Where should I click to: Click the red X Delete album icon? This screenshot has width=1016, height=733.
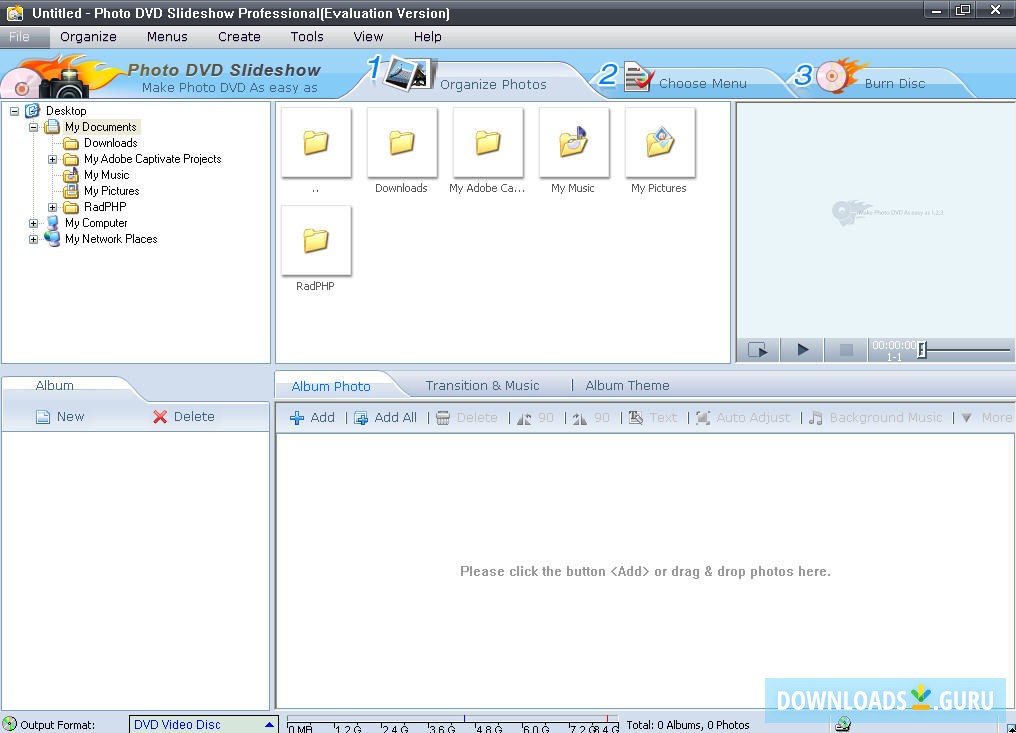[x=160, y=417]
